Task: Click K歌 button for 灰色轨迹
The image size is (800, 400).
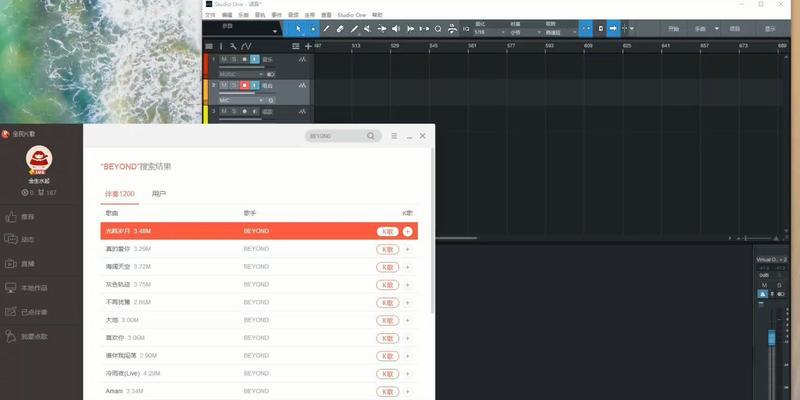Action: point(388,285)
